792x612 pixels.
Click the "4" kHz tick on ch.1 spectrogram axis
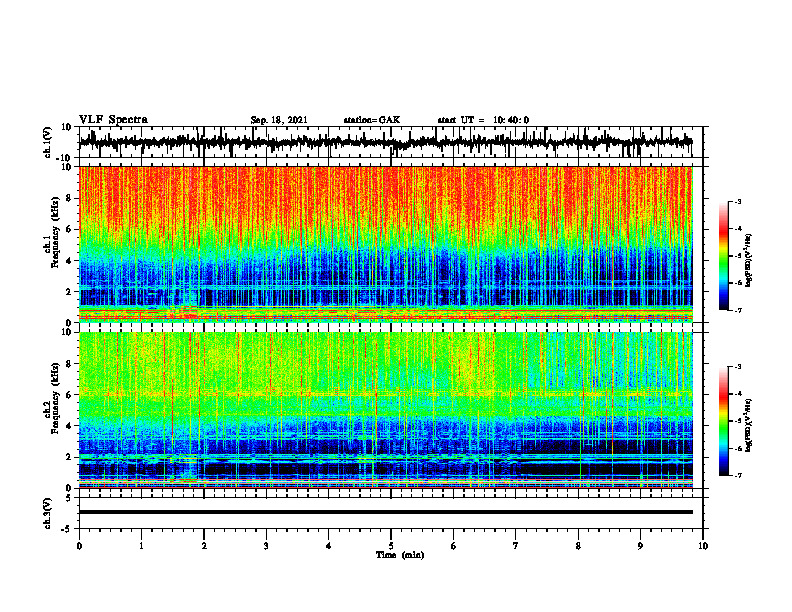pos(69,261)
